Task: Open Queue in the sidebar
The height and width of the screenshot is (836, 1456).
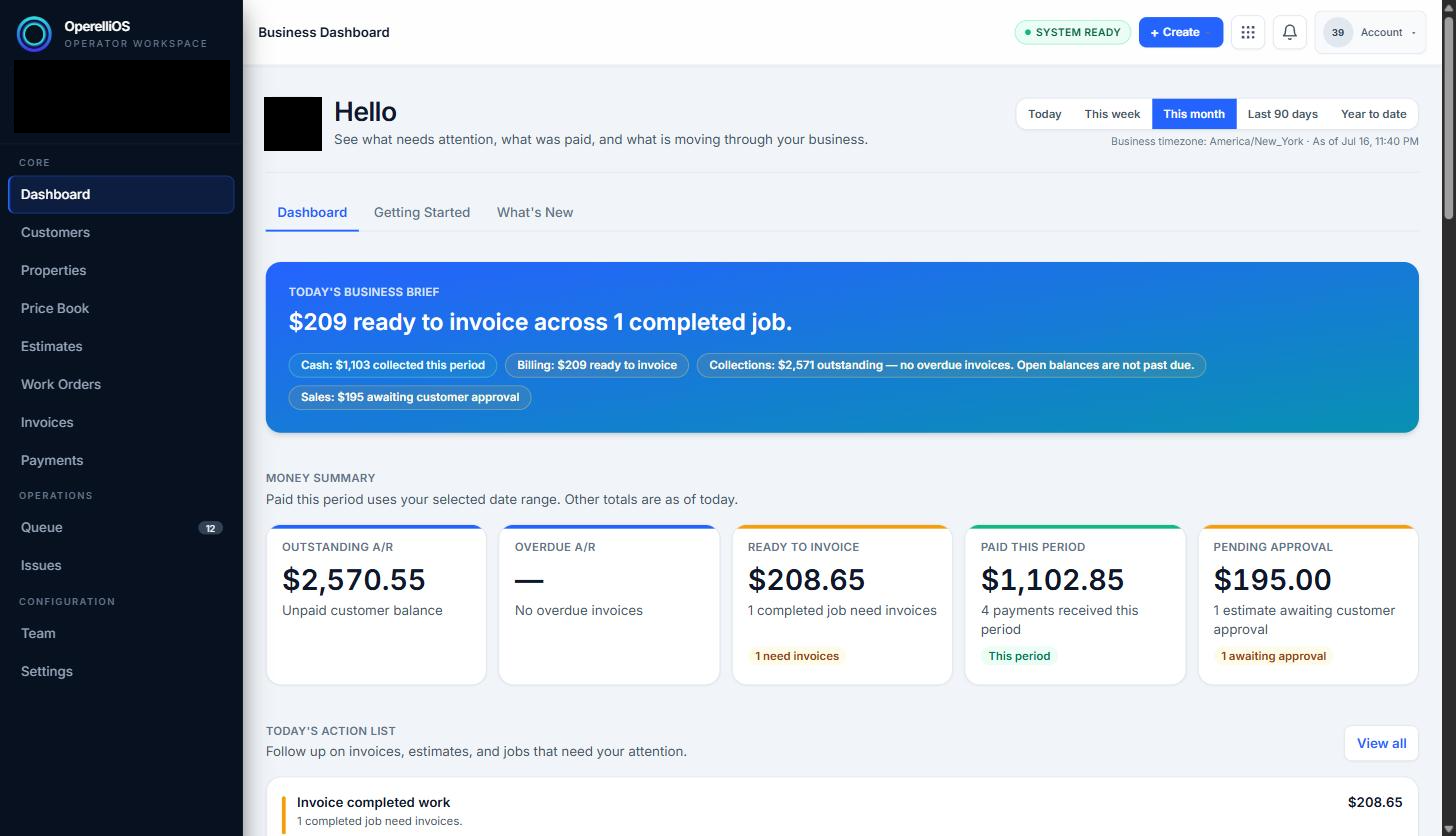Action: (121, 527)
